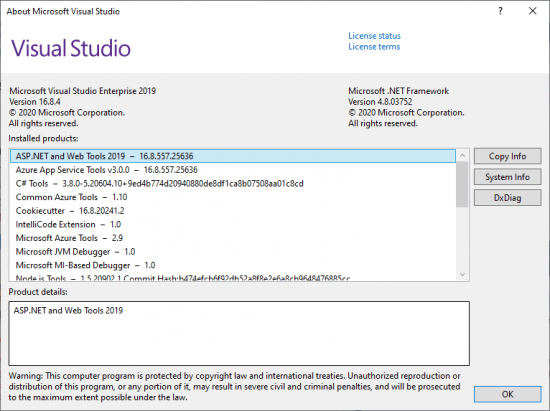This screenshot has width=550, height=411.
Task: Click the installed products scroll up arrow
Action: [462, 155]
